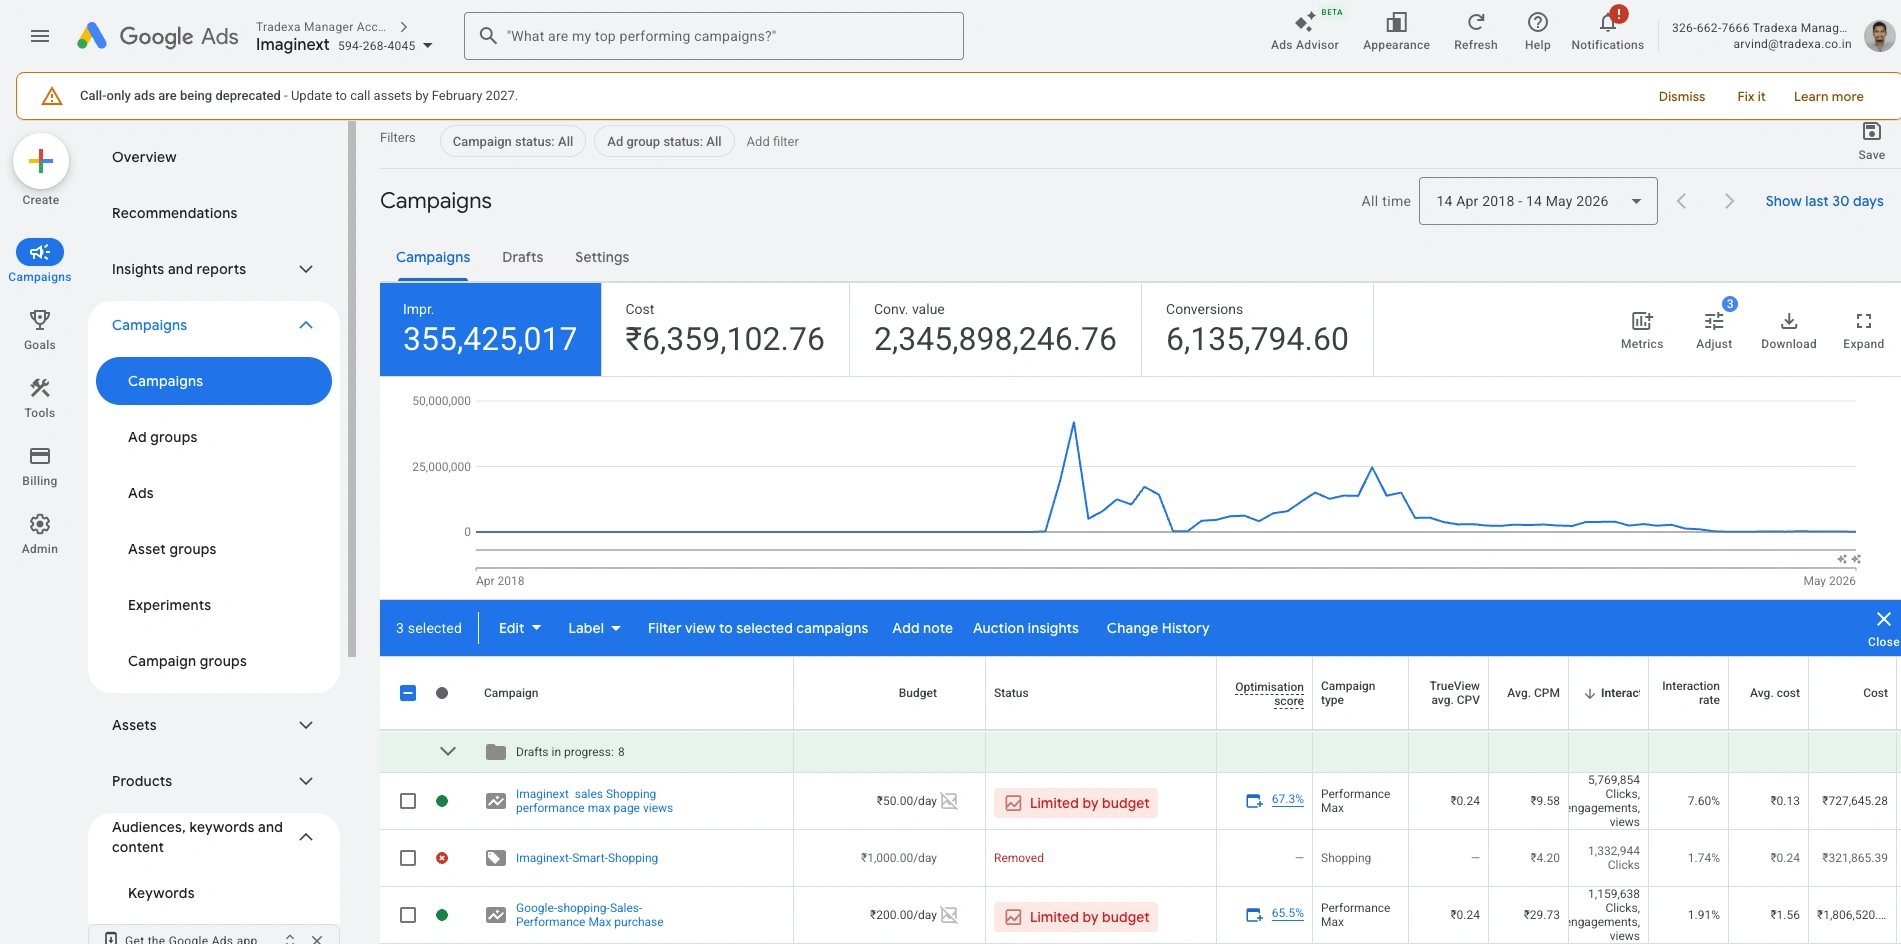Expand the Products sidebar section

pos(306,781)
